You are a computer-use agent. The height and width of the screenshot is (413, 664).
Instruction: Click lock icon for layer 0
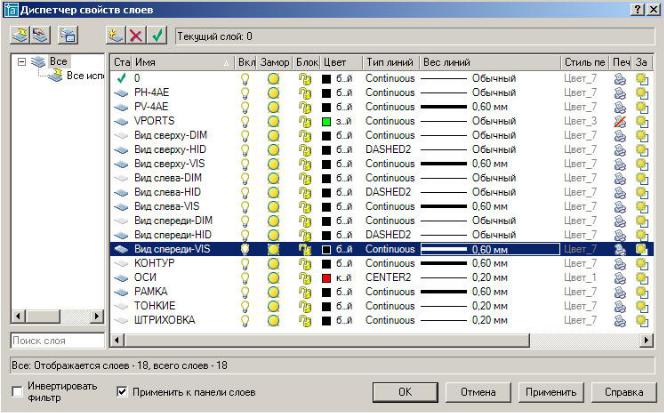tap(304, 79)
